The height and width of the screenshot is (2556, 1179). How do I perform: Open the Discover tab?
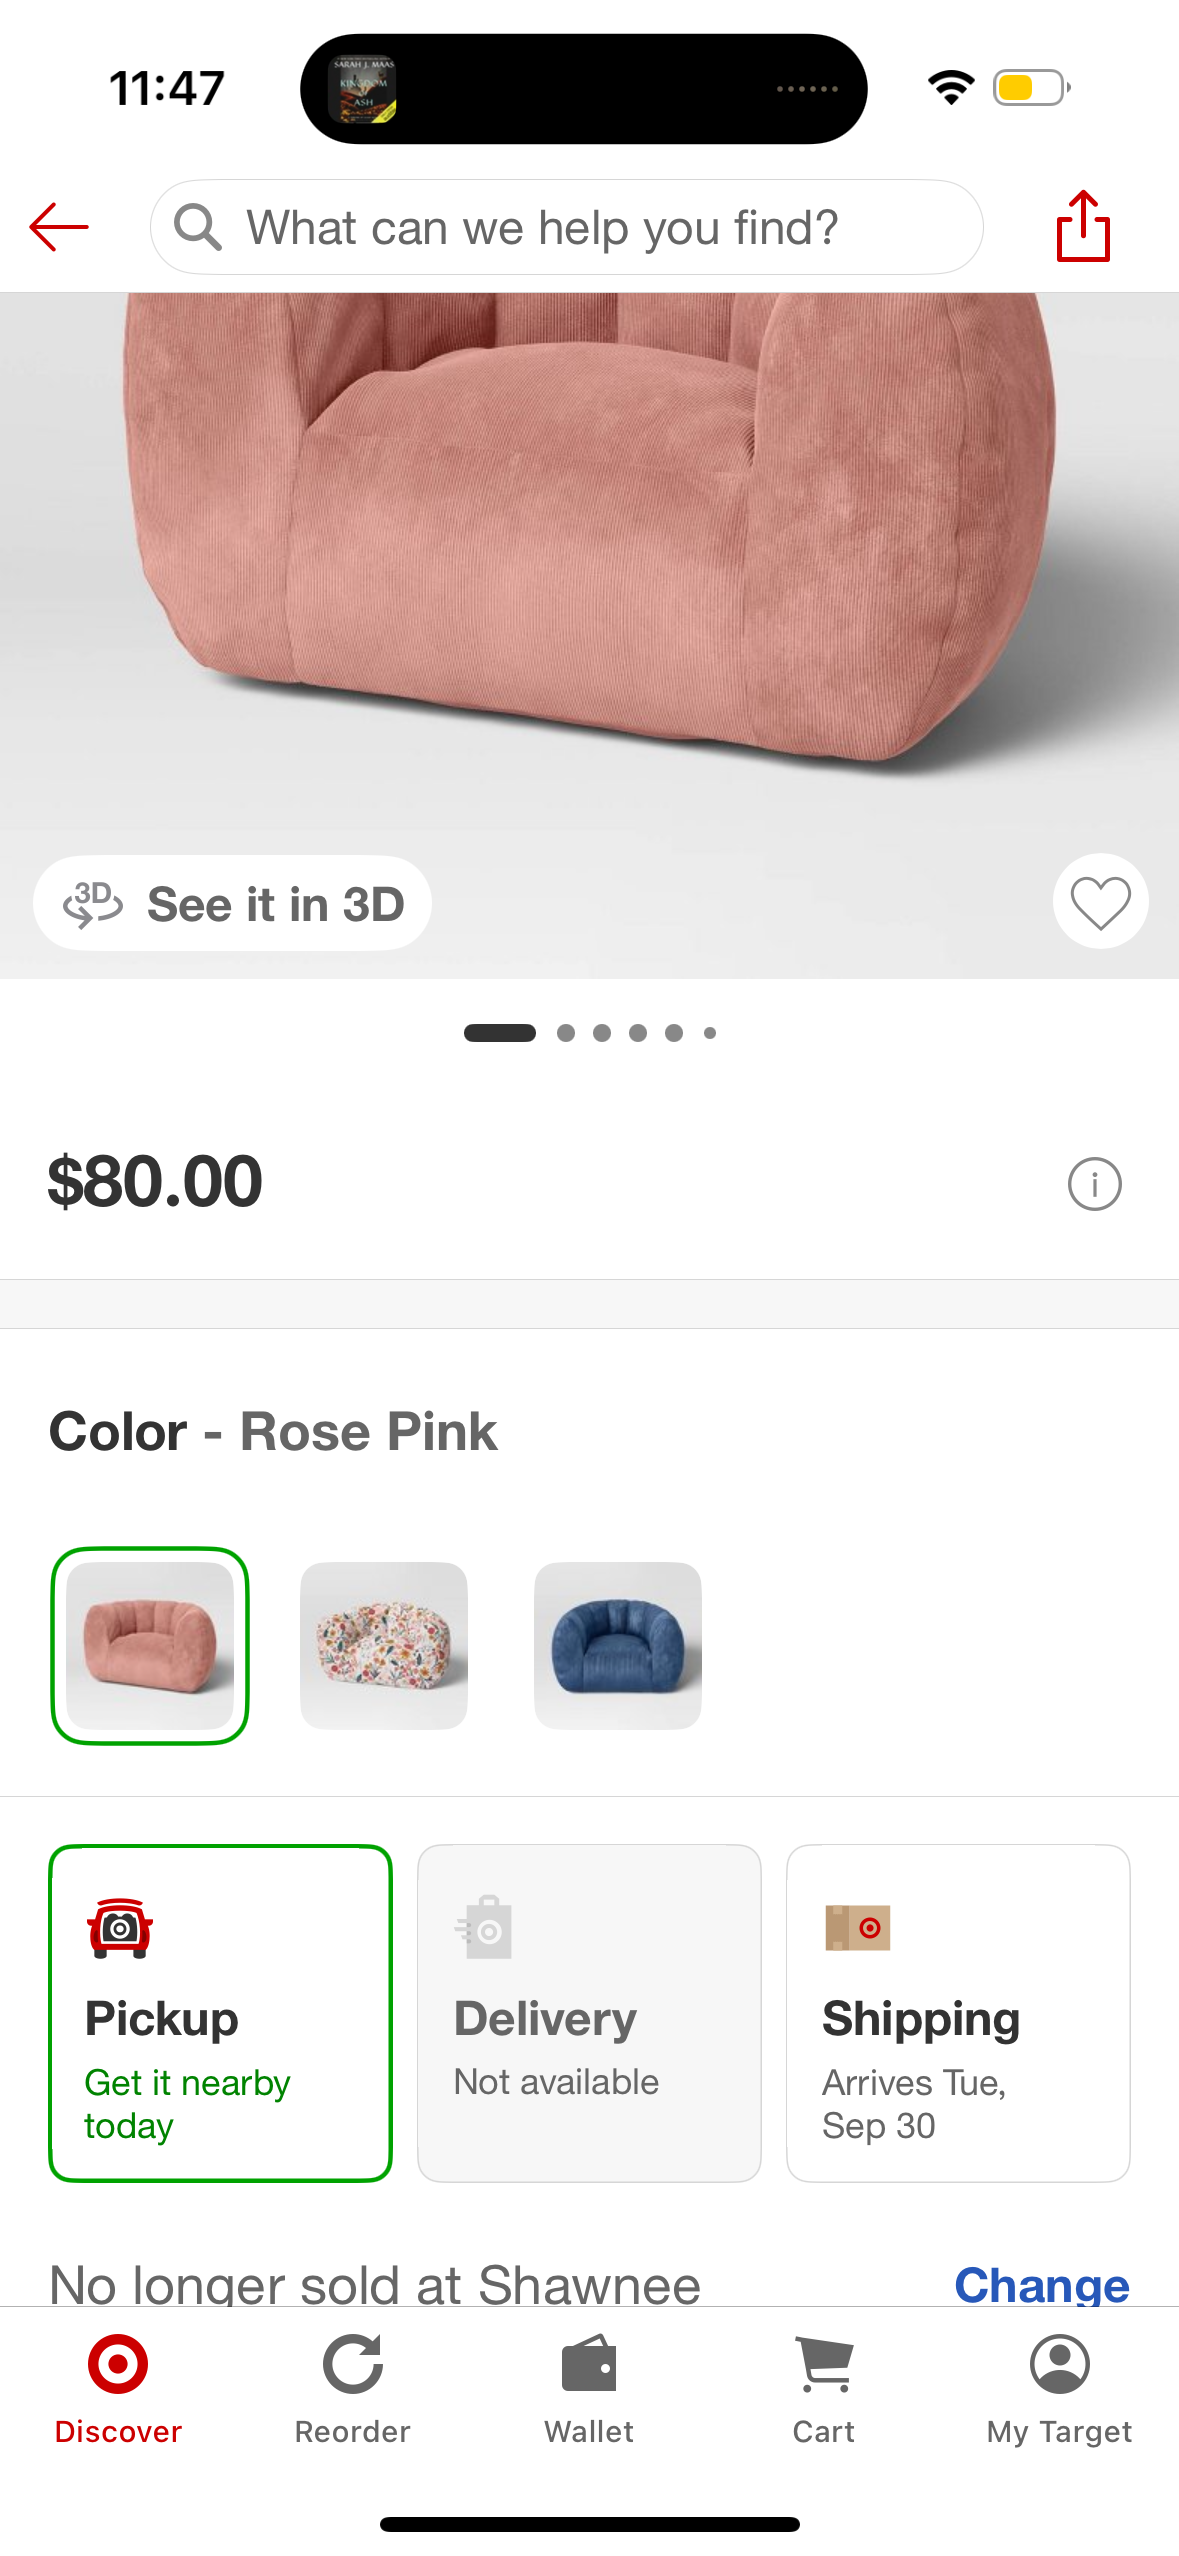[x=118, y=2388]
